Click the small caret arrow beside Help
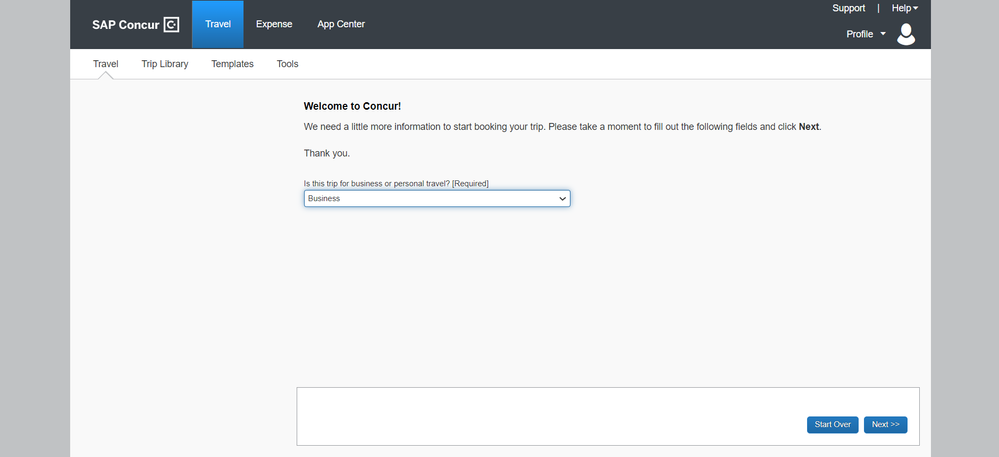 [916, 8]
